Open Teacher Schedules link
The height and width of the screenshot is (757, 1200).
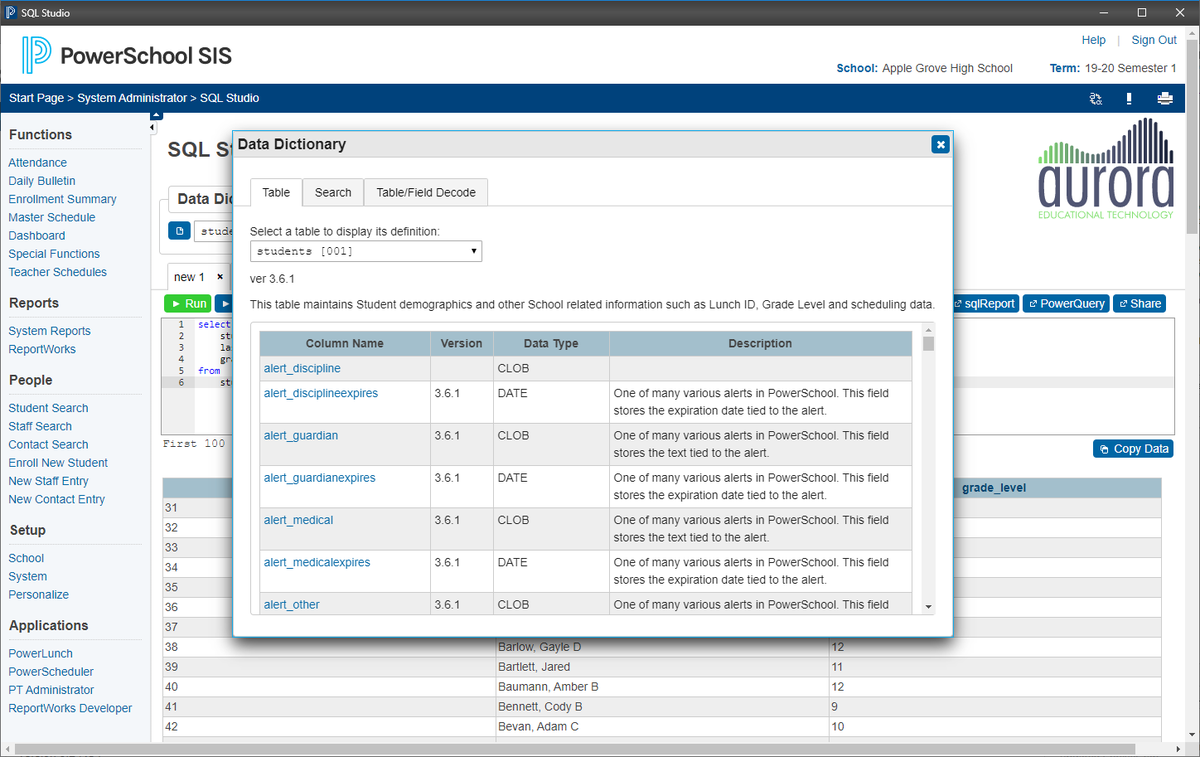pyautogui.click(x=58, y=272)
